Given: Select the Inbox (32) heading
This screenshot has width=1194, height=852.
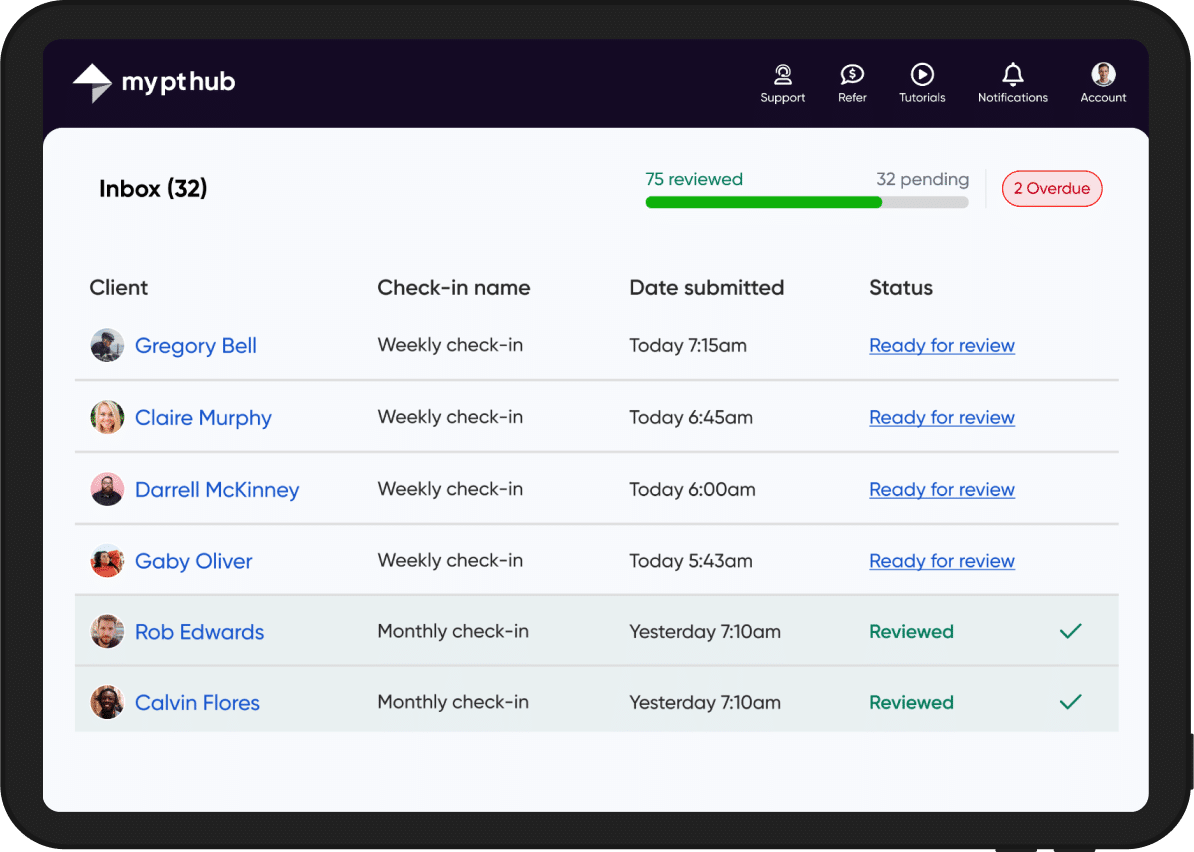Looking at the screenshot, I should click(153, 188).
